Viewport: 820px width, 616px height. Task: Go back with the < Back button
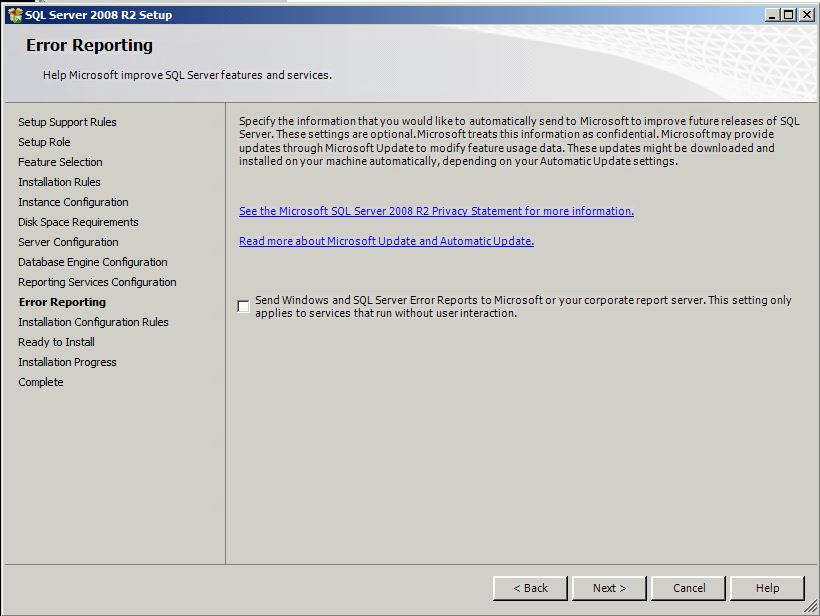pyautogui.click(x=530, y=588)
